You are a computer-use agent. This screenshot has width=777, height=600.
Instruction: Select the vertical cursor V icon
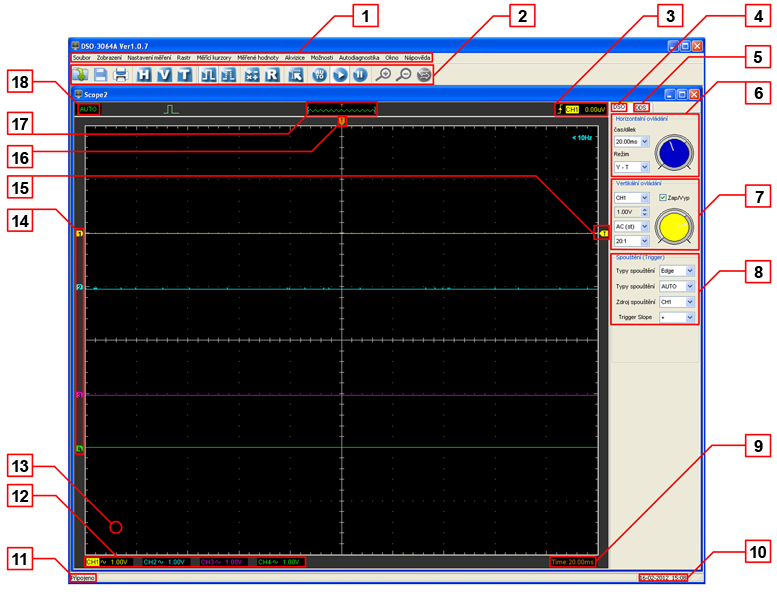click(164, 75)
